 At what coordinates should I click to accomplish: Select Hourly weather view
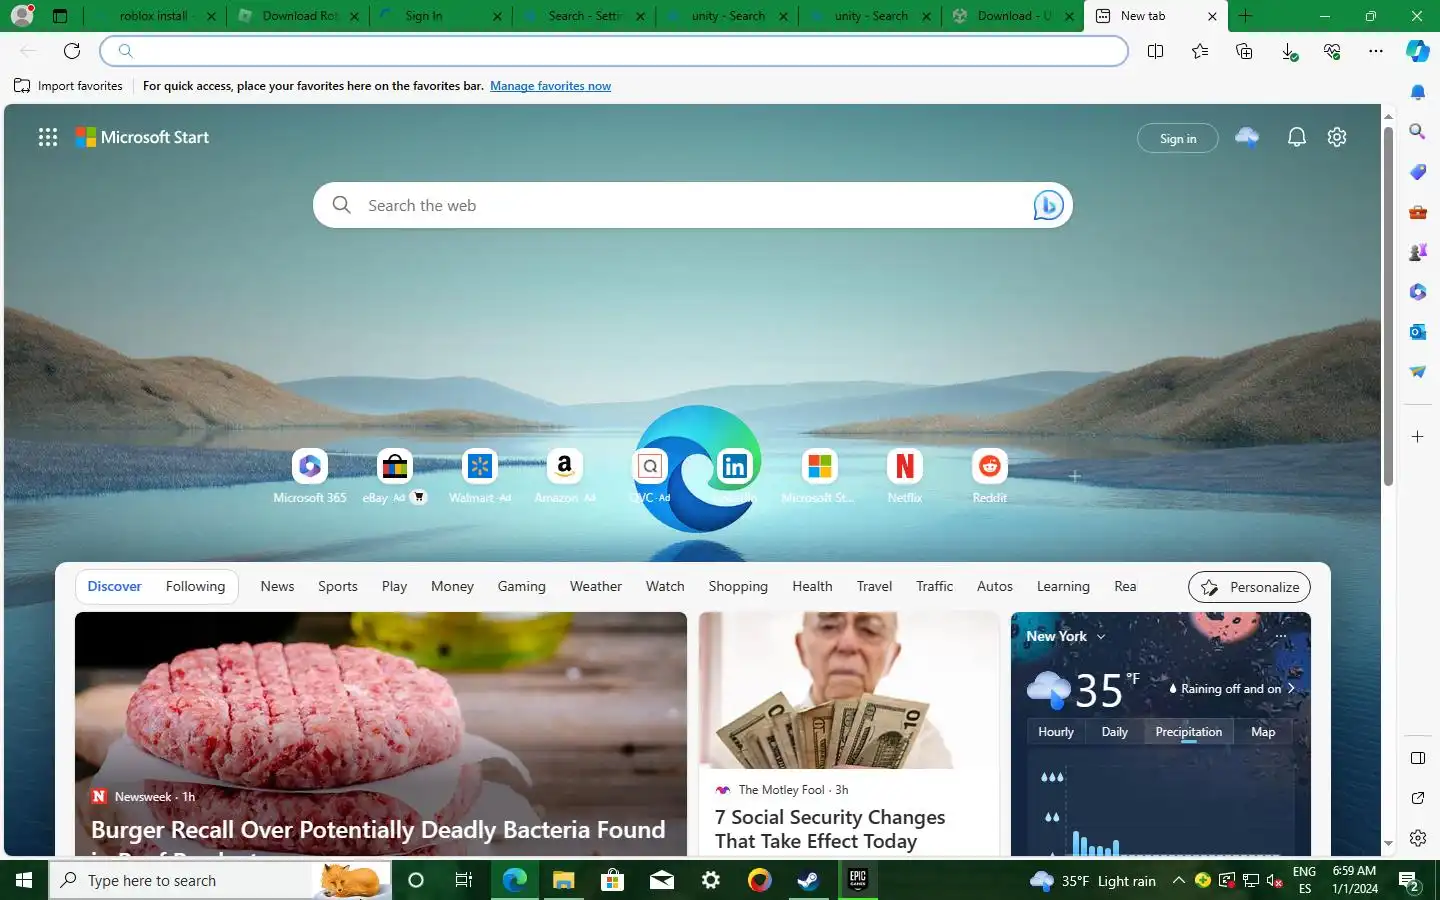[1056, 732]
